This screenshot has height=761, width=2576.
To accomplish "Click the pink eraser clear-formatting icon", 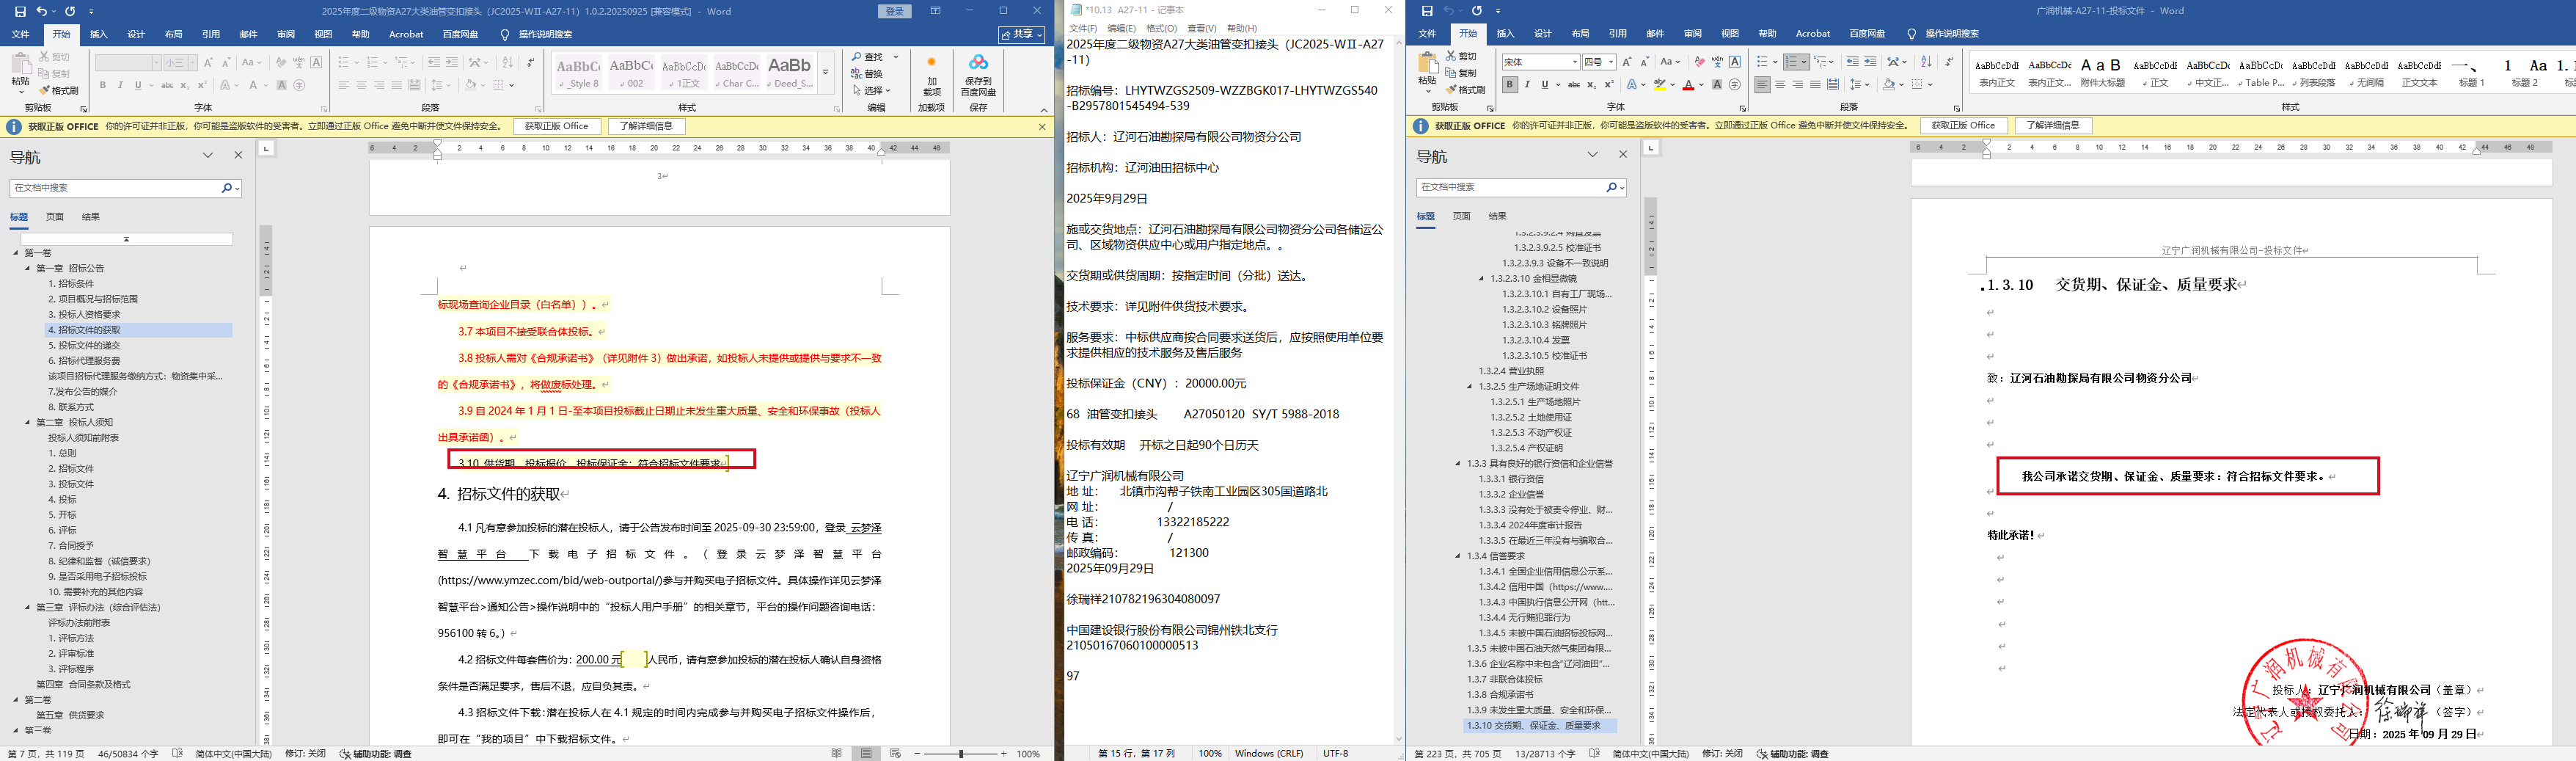I will (x=1699, y=62).
